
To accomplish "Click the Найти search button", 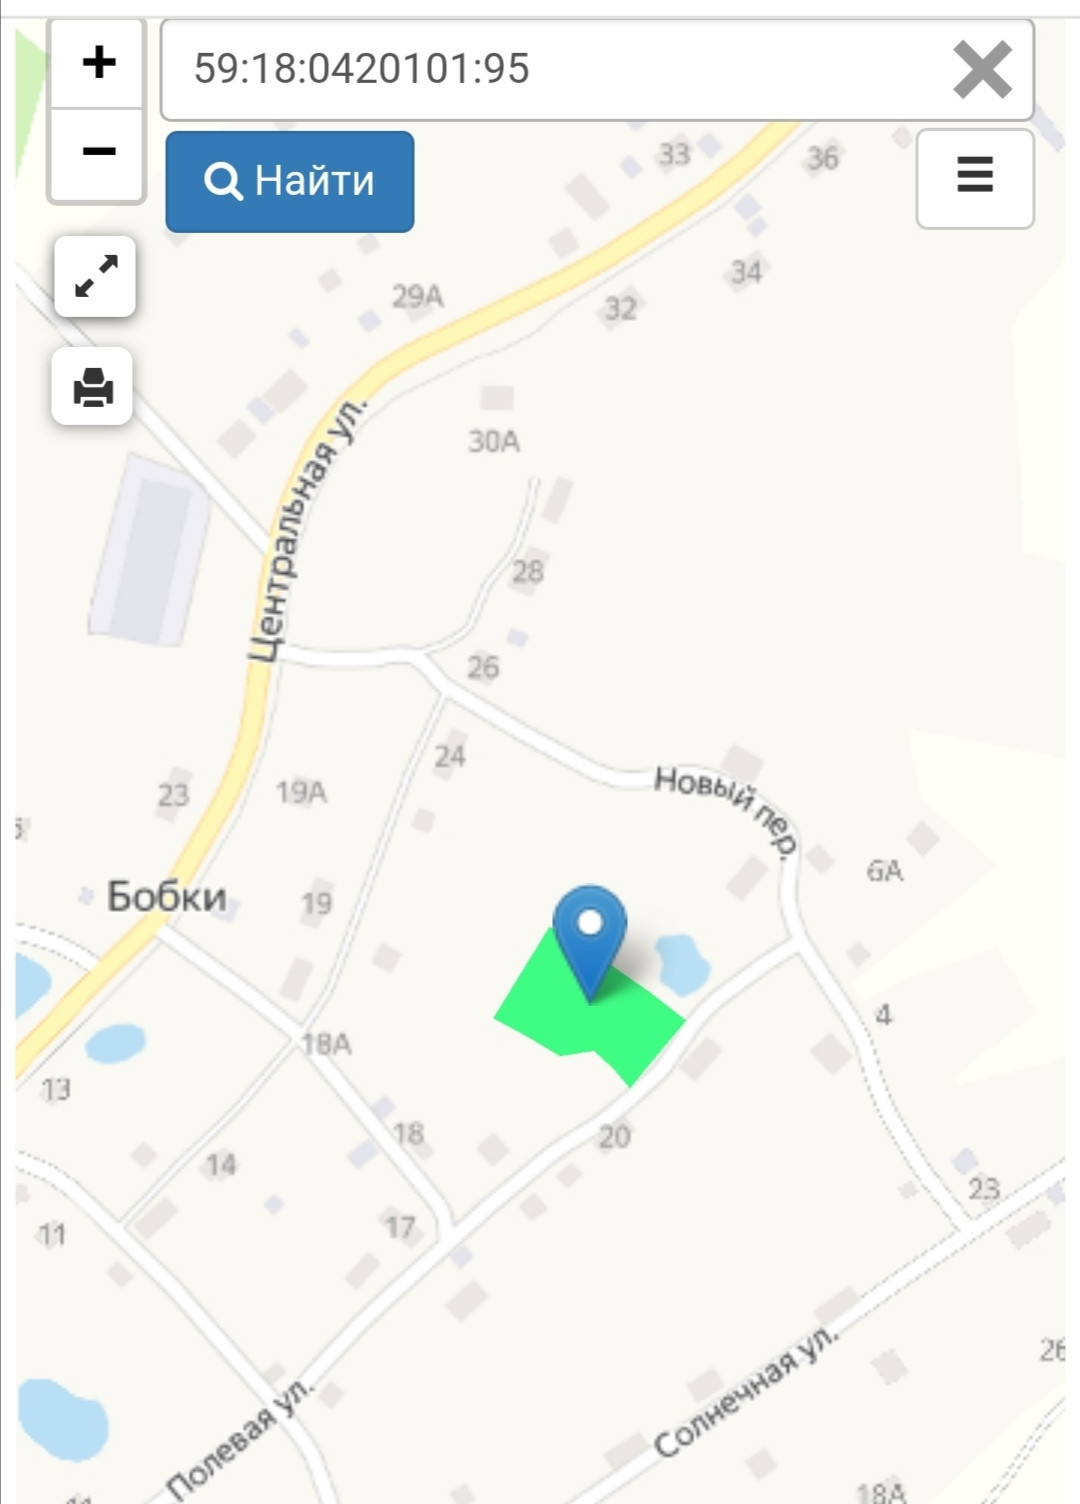I will (x=290, y=182).
